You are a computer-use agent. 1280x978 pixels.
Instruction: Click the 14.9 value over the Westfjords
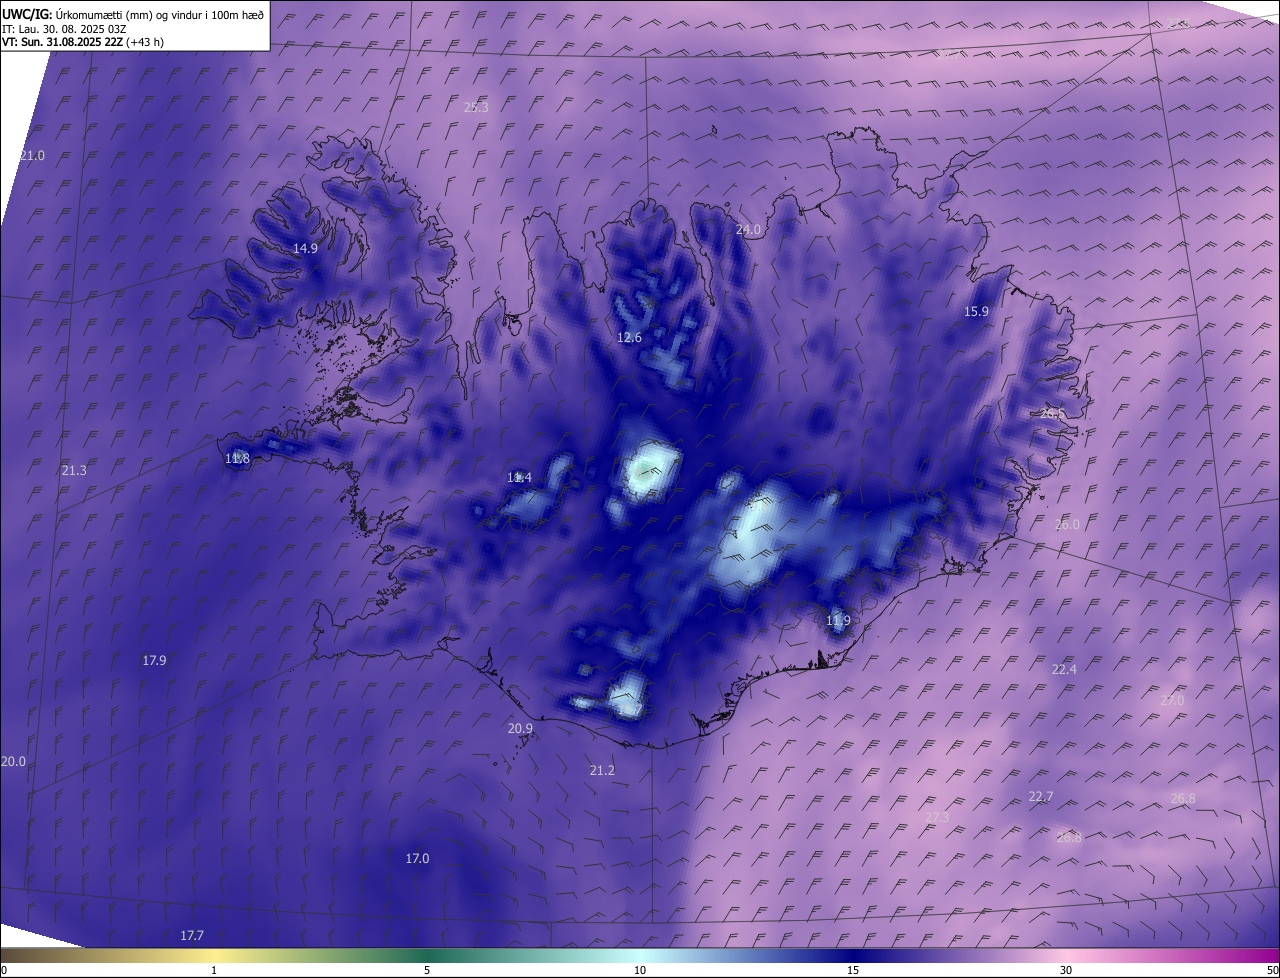click(x=305, y=248)
